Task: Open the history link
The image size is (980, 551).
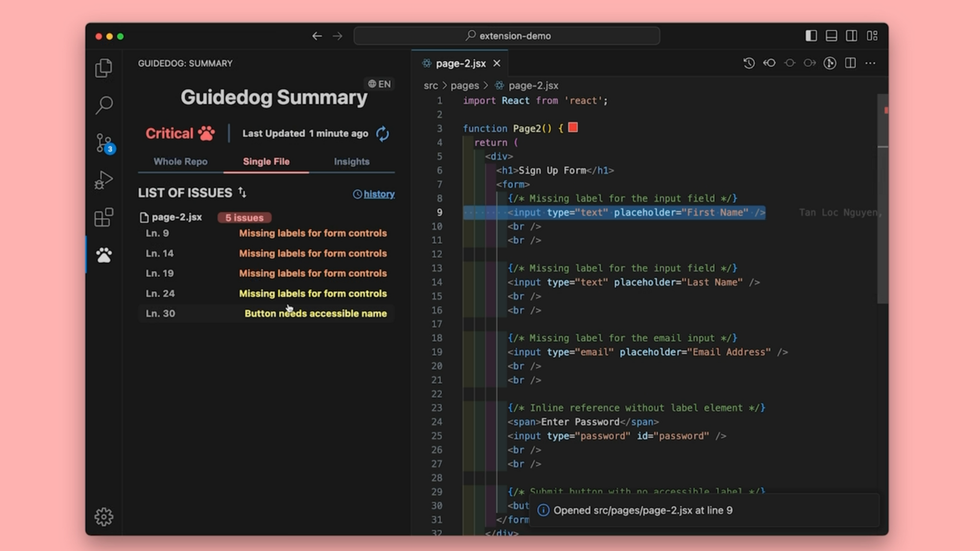Action: [374, 194]
